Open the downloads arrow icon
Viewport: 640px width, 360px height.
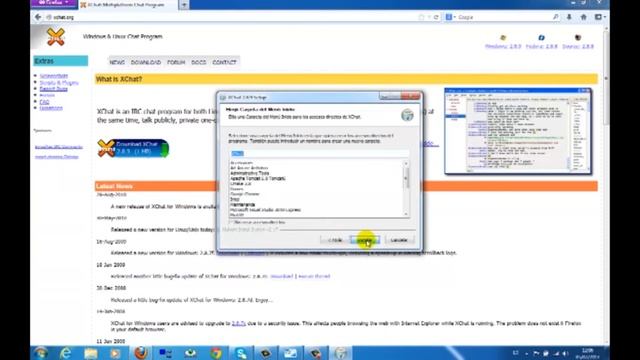(x=569, y=17)
